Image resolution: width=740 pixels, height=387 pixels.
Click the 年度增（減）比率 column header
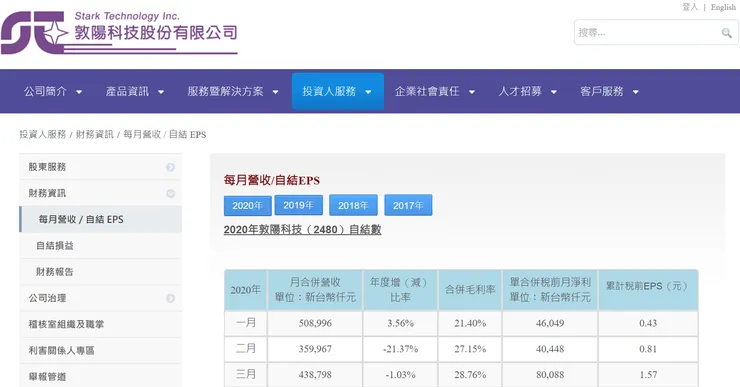coord(400,290)
